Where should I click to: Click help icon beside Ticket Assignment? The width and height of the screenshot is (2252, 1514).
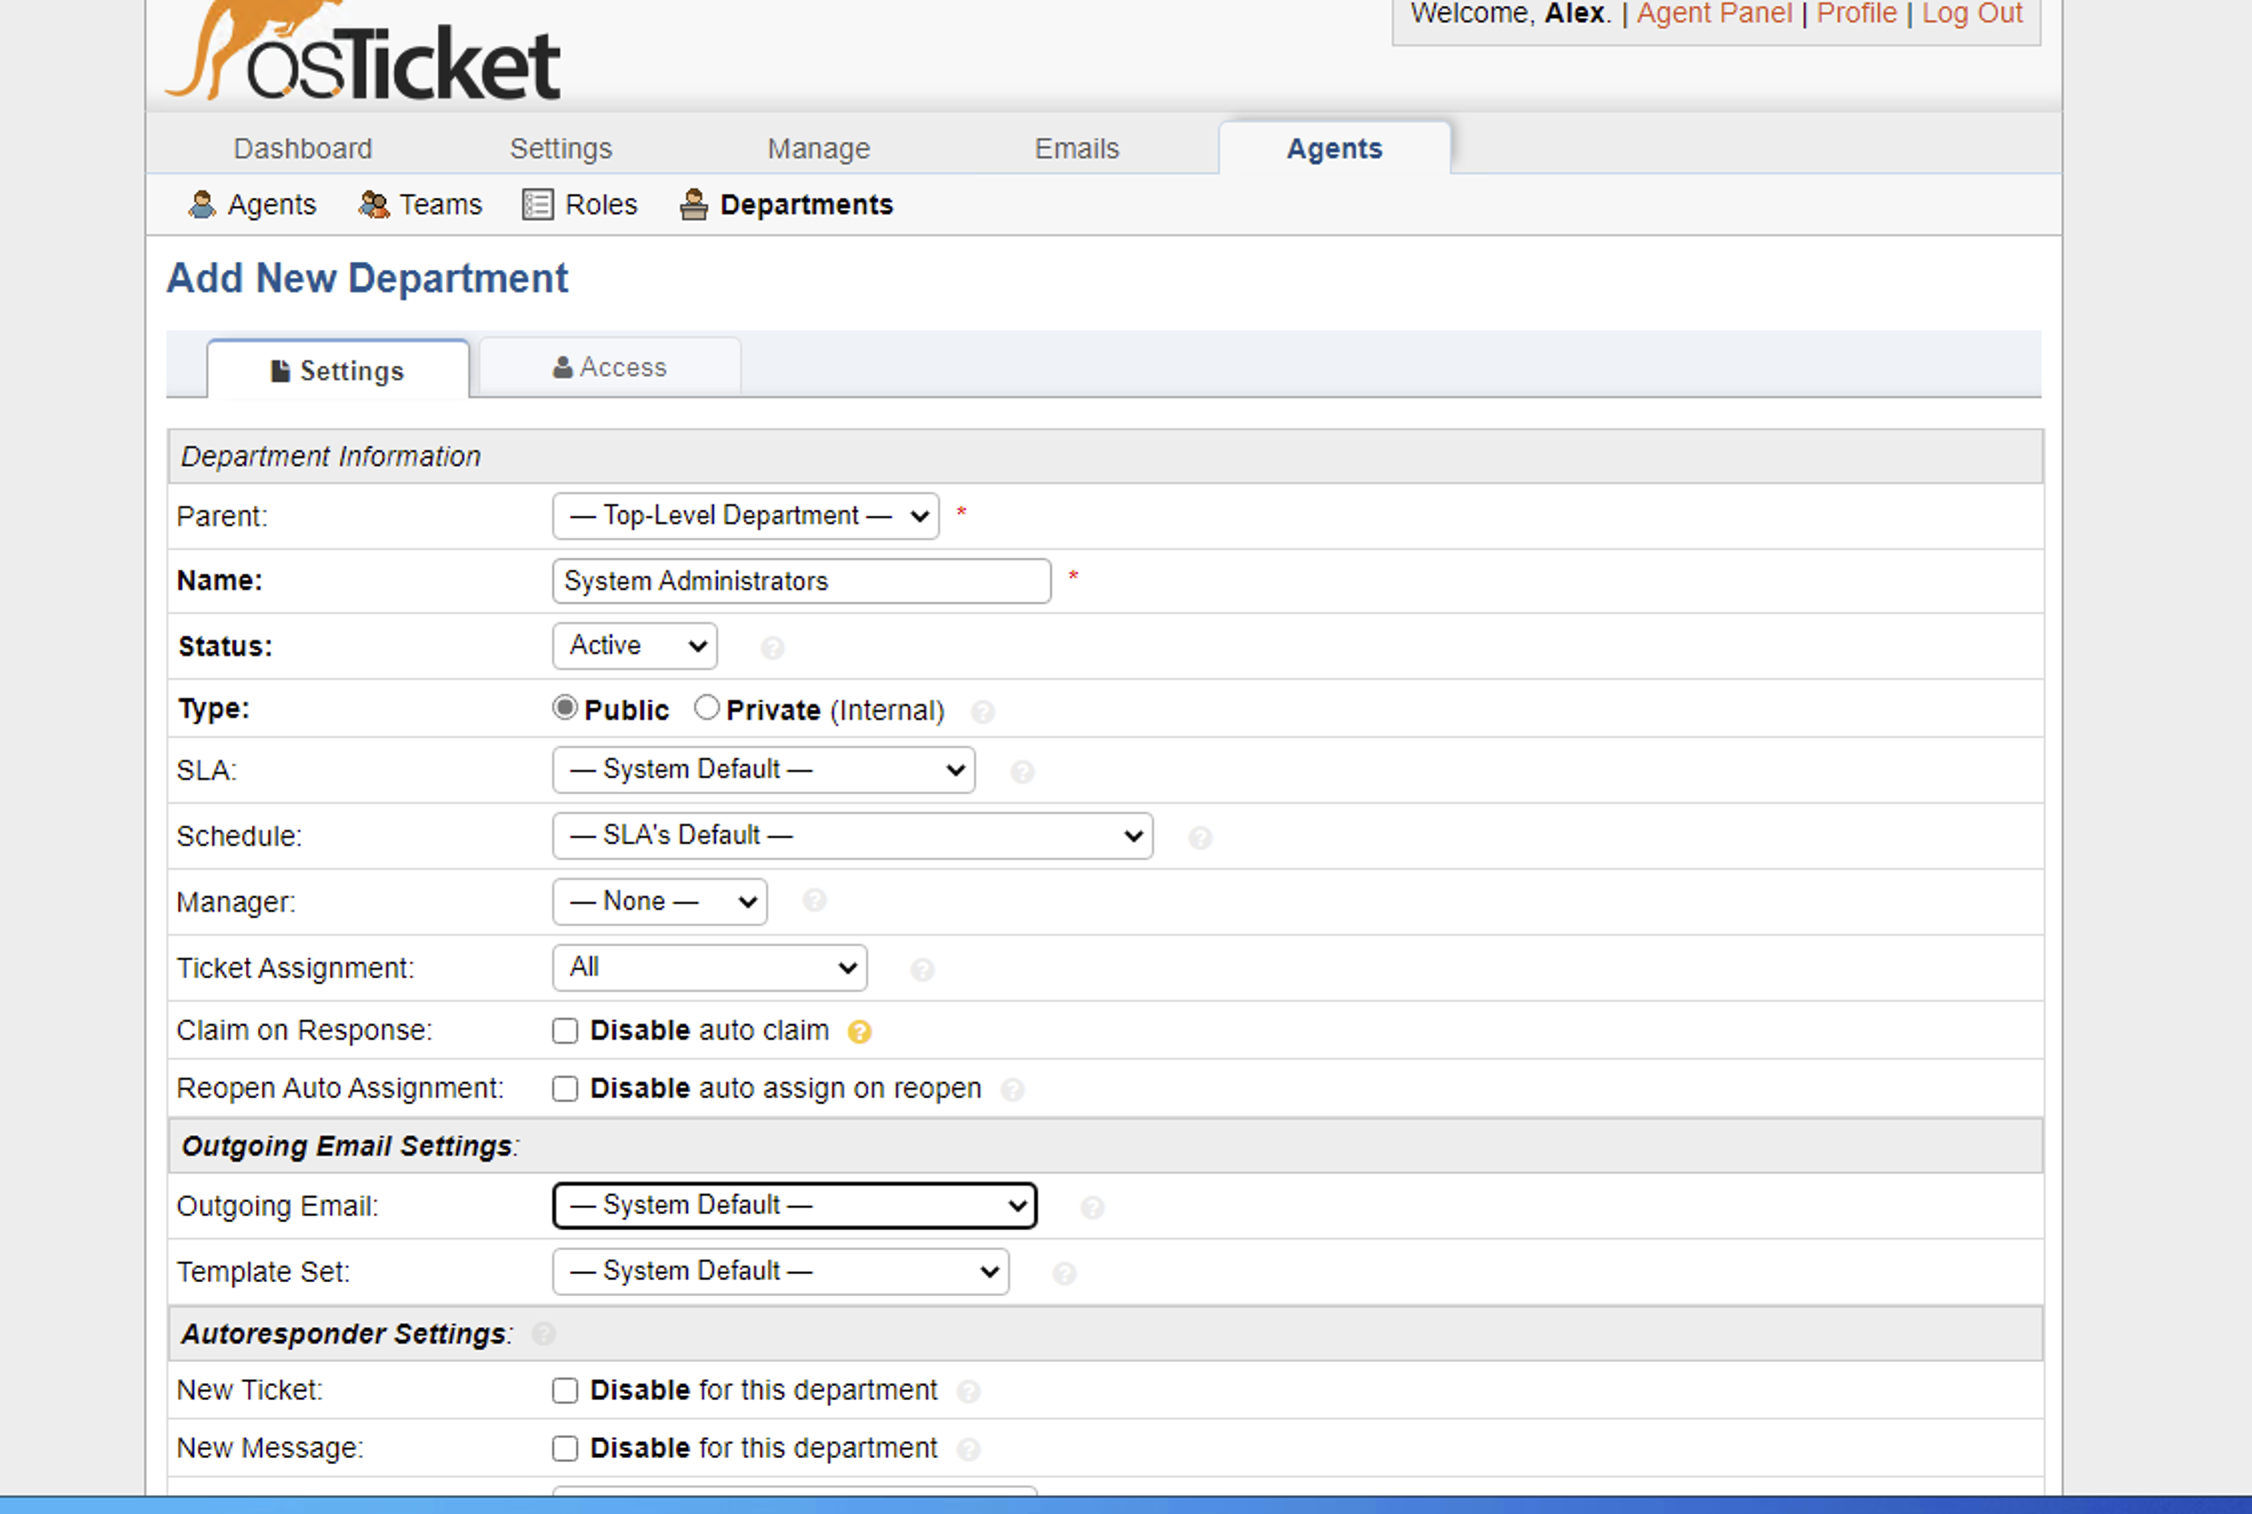922,969
